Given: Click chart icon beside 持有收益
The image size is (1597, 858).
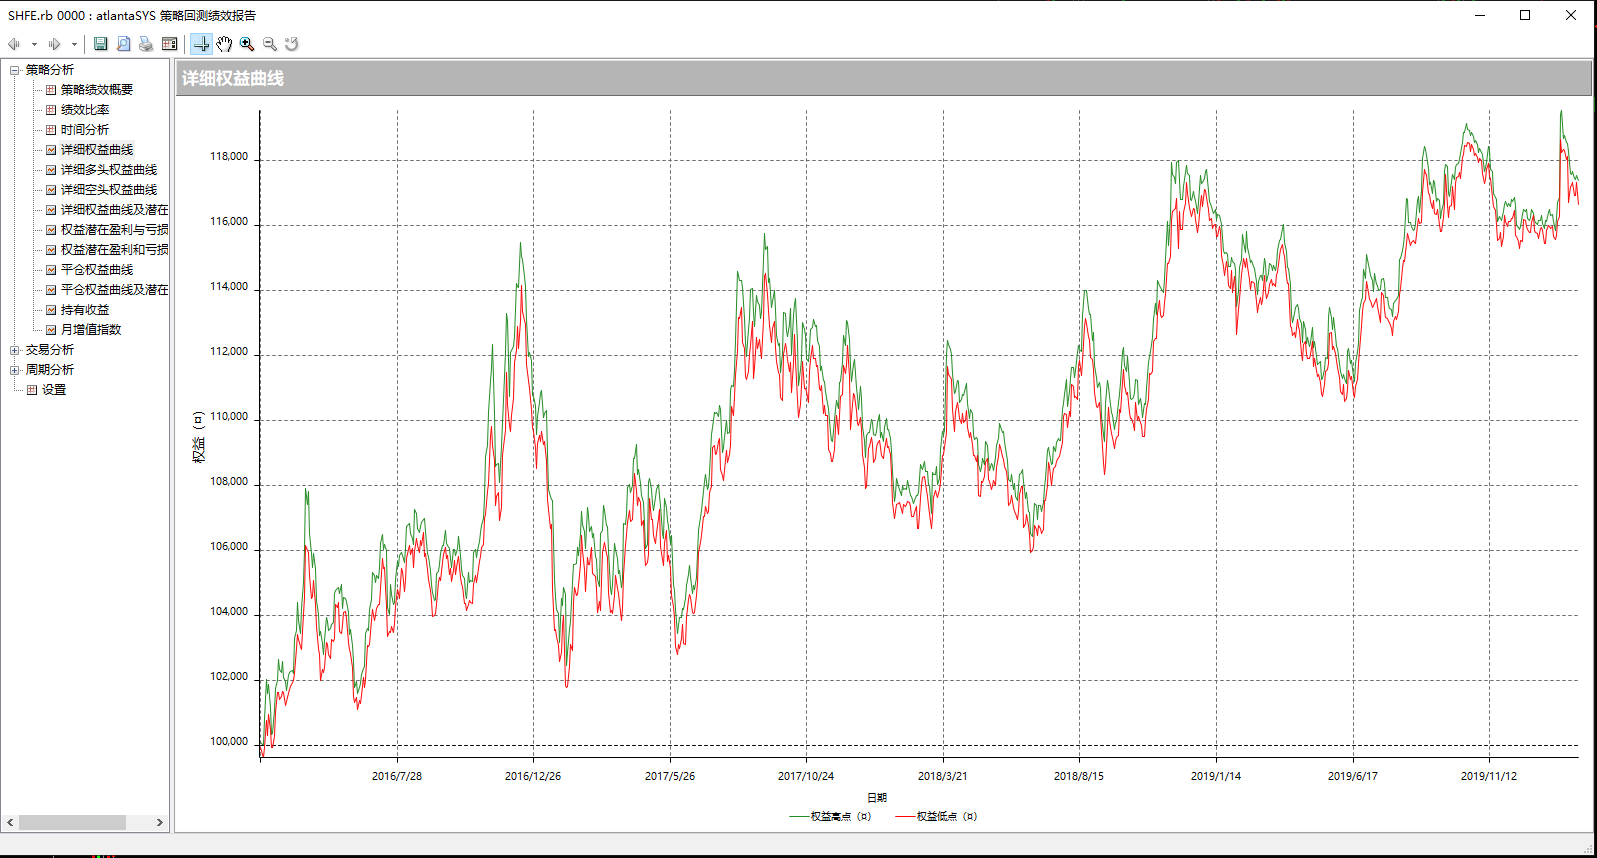Looking at the screenshot, I should (51, 310).
